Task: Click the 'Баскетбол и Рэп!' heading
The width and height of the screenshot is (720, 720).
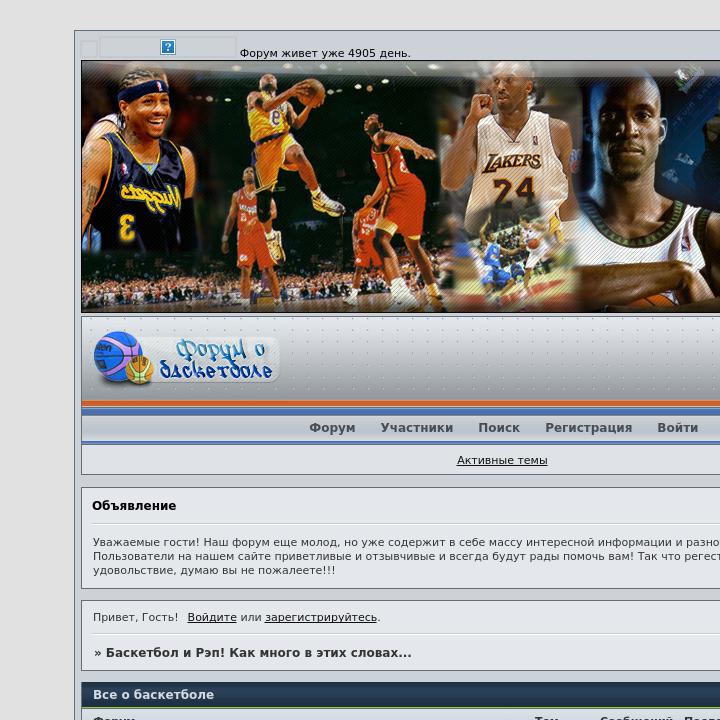Action: click(x=253, y=652)
